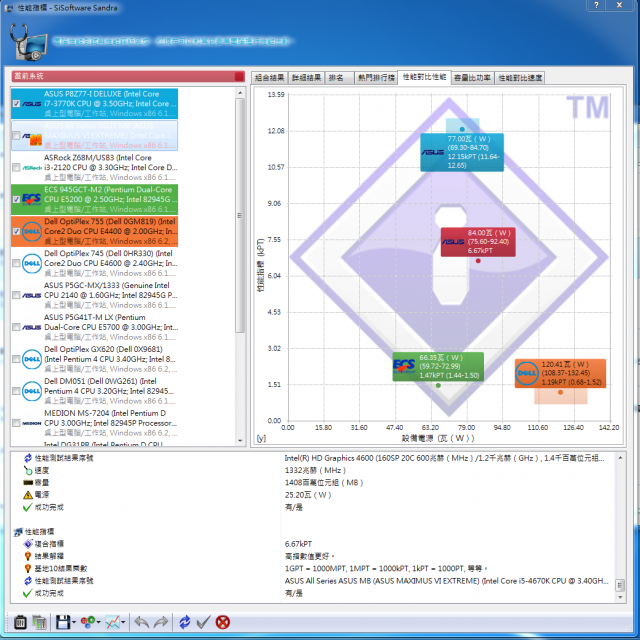
Task: Click the line graph view icon
Action: point(113,622)
